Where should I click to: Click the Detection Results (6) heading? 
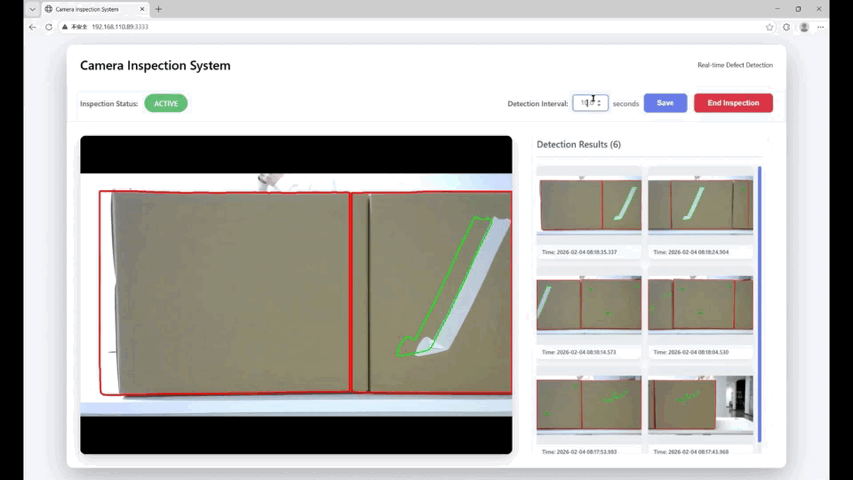[579, 144]
